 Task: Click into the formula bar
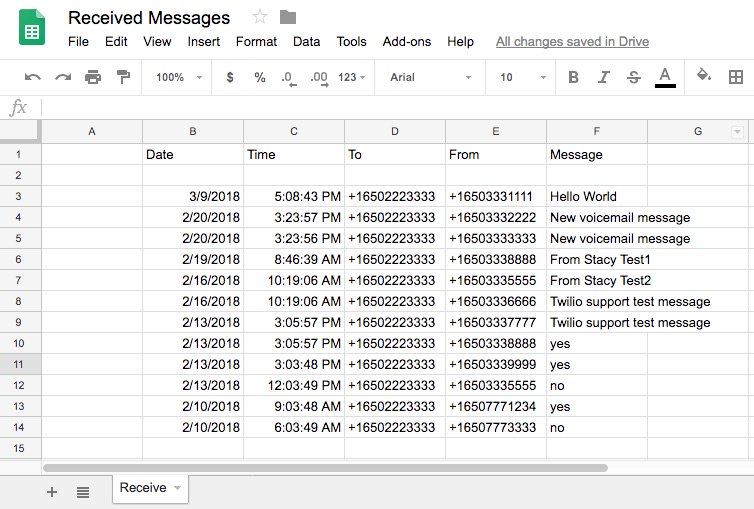point(397,108)
